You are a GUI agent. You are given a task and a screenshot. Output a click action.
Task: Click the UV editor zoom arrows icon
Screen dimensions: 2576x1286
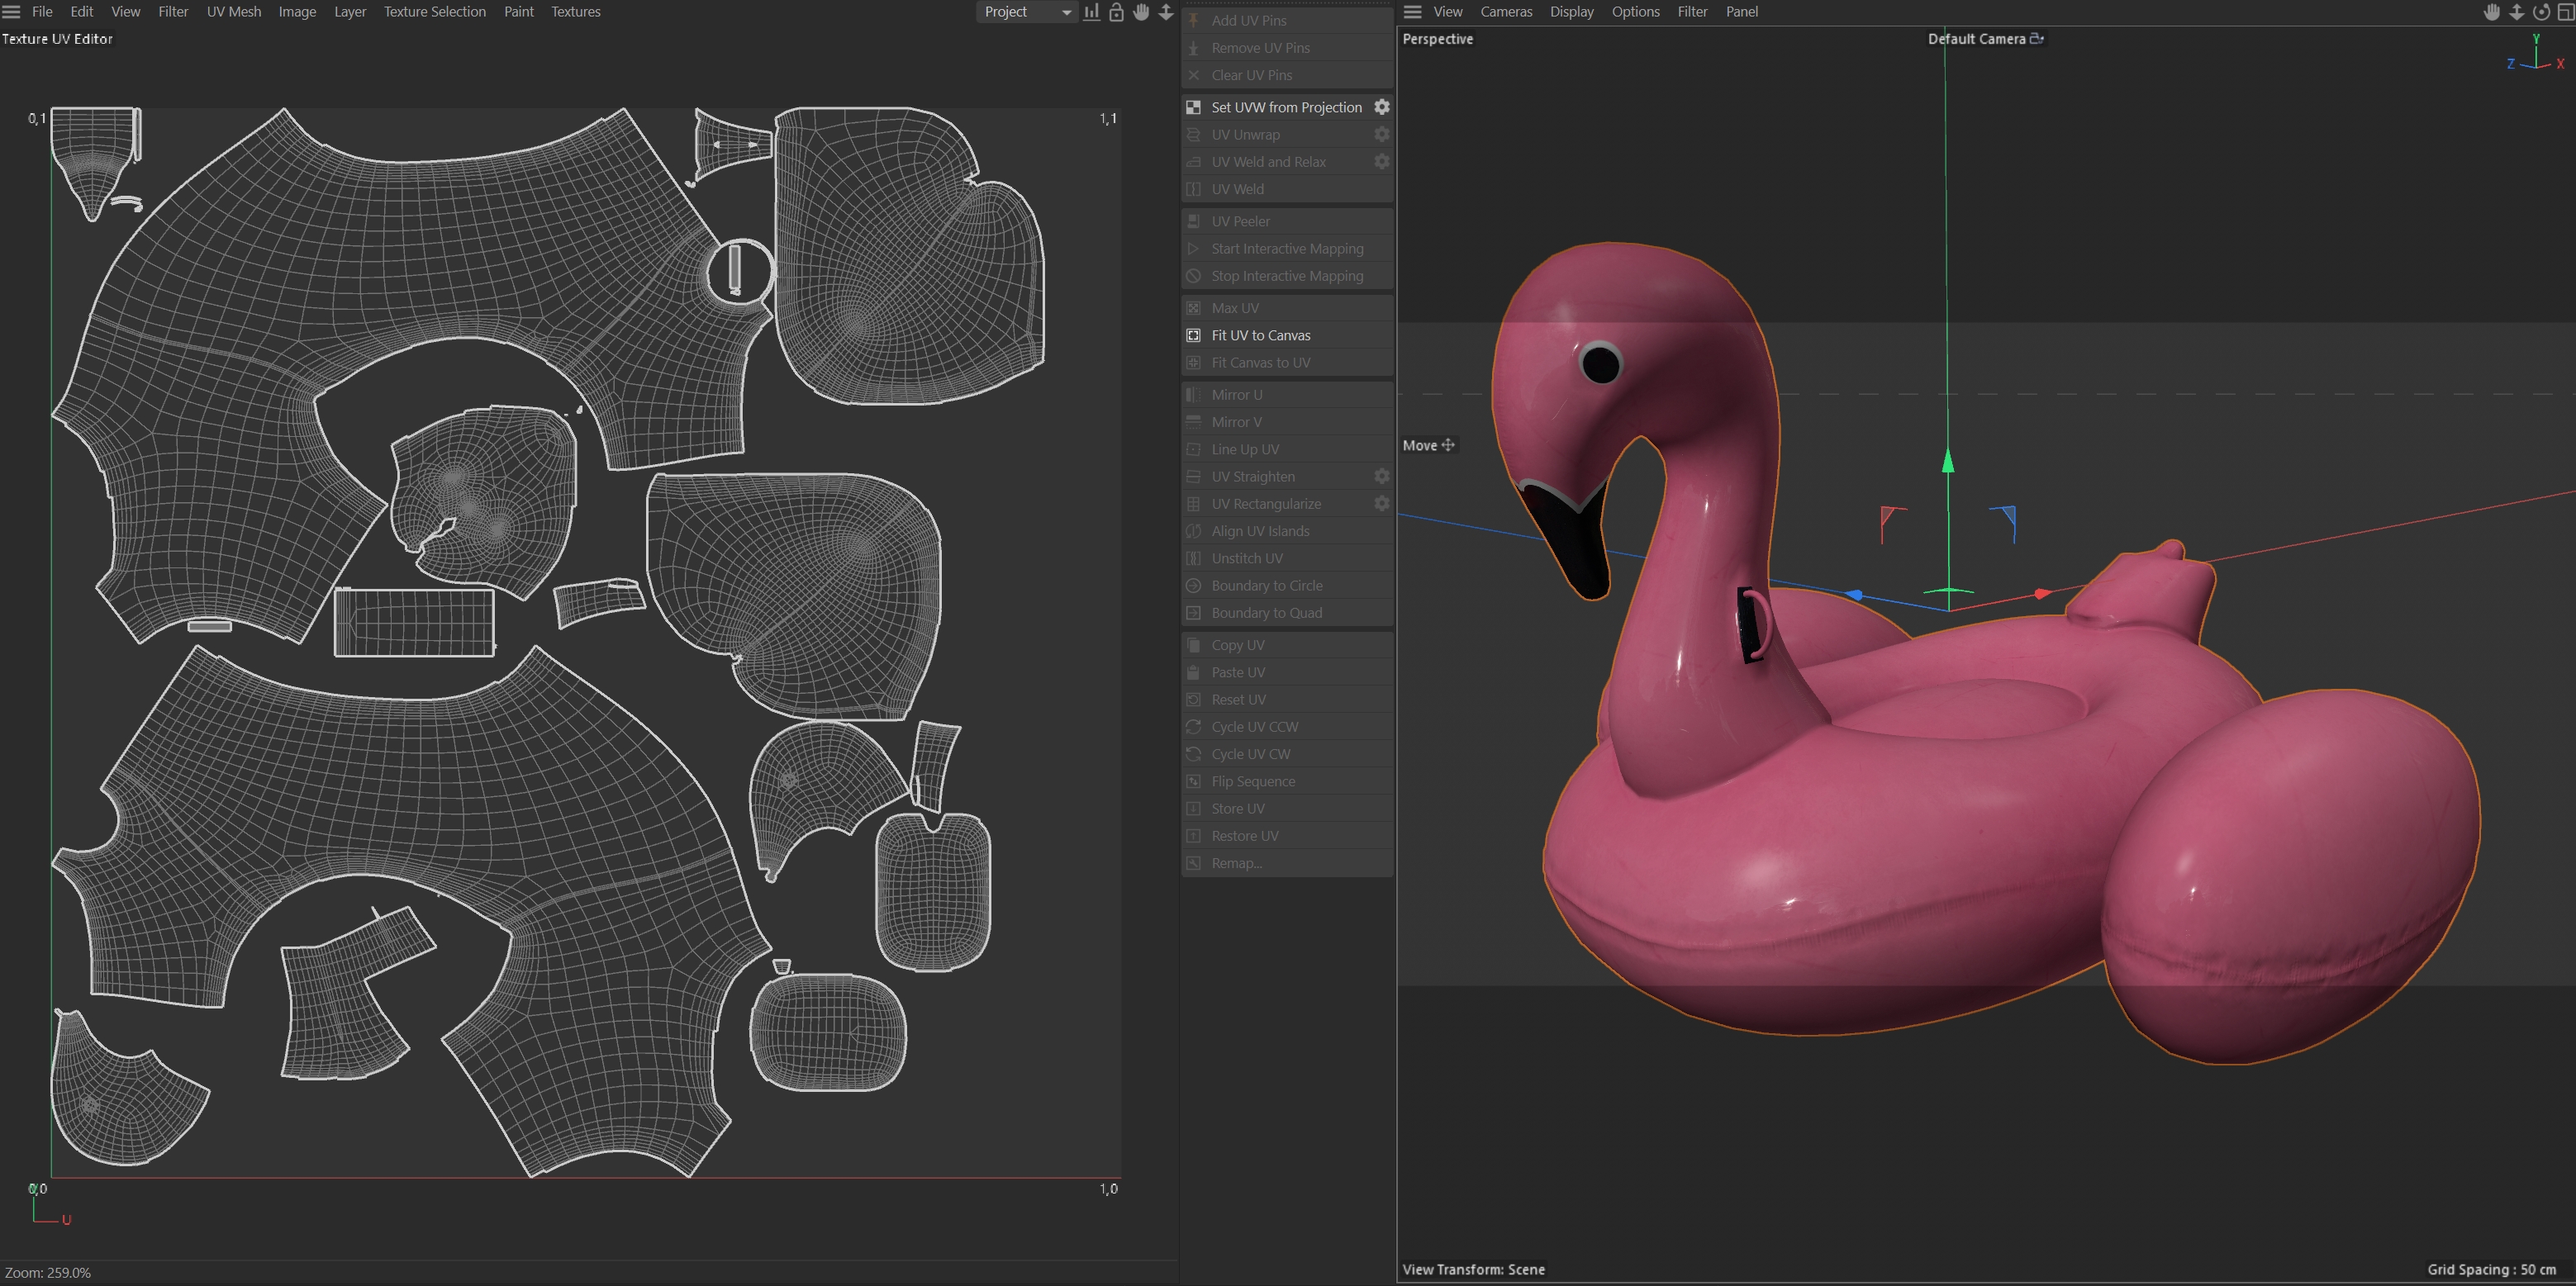(1166, 12)
